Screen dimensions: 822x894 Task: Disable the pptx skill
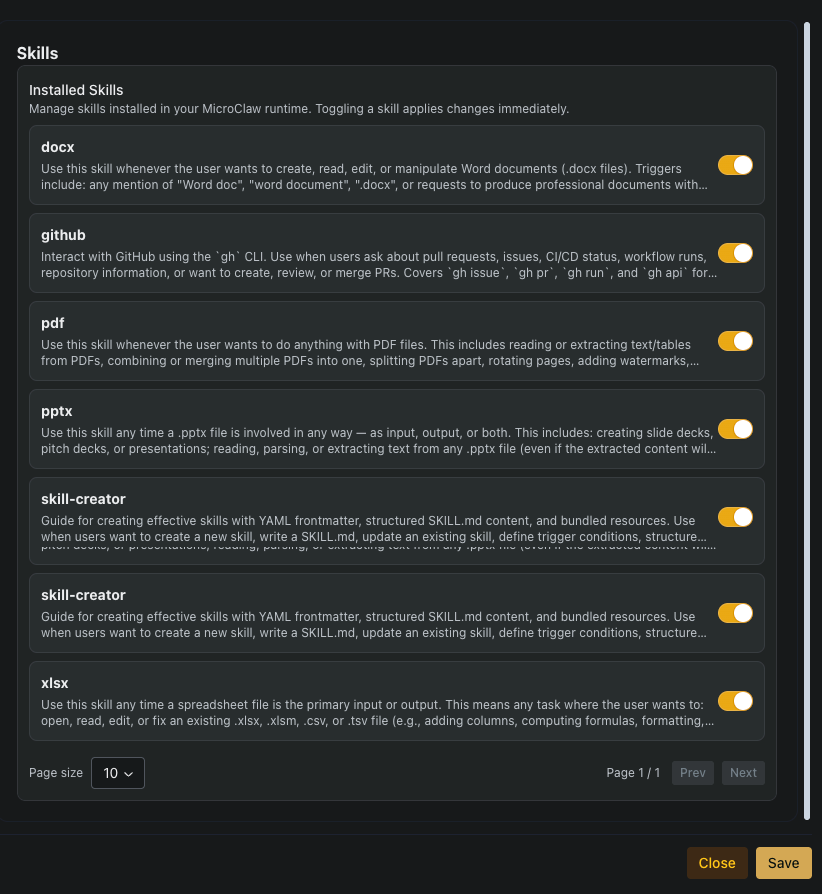[x=735, y=429]
